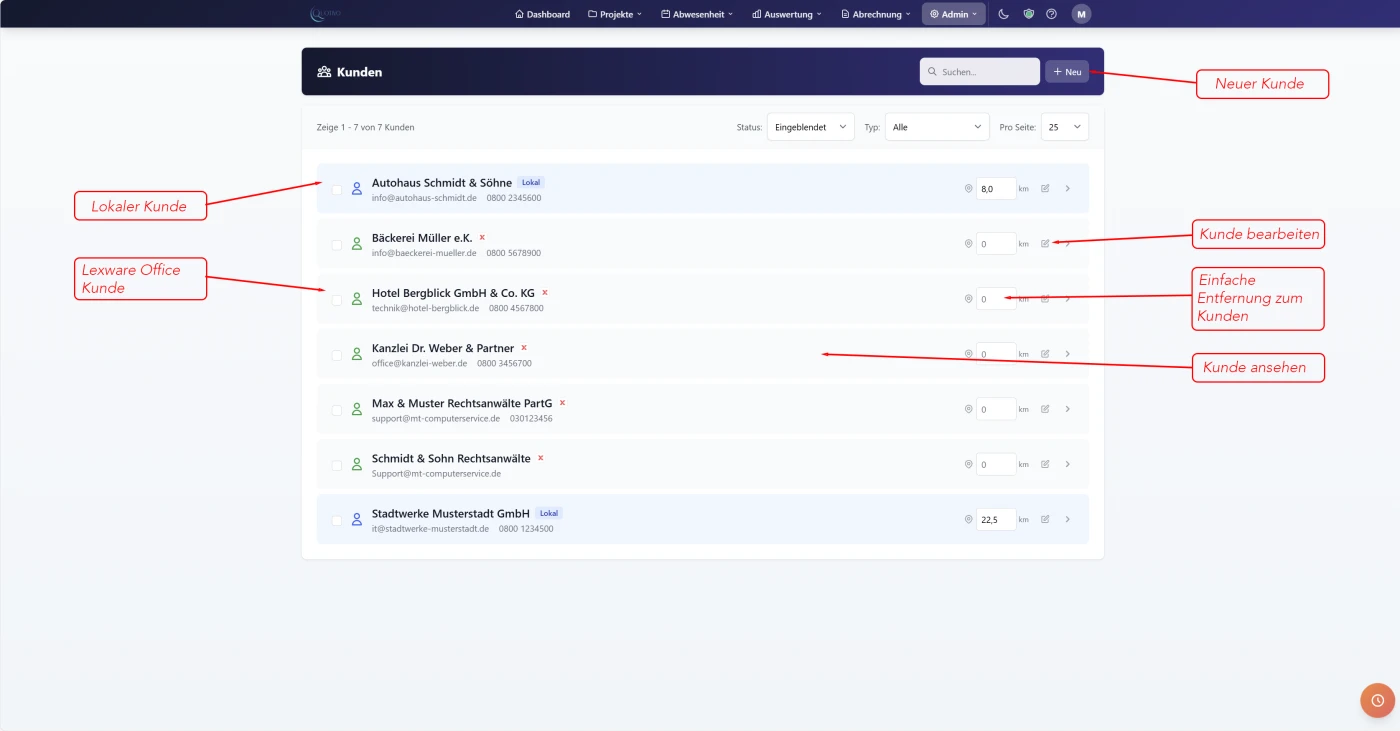Delete Hotel Bergblick via the red x icon
The image size is (1400, 731).
[544, 292]
